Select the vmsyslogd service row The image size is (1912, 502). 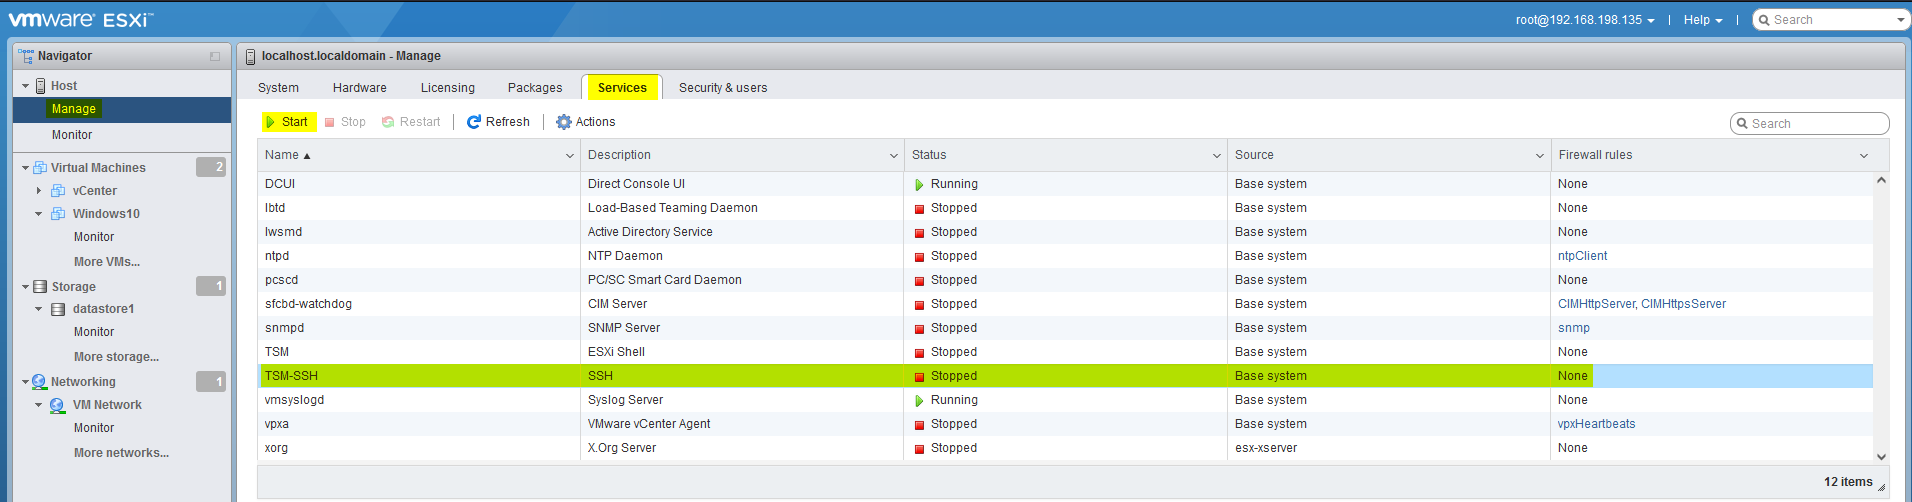pos(1065,400)
